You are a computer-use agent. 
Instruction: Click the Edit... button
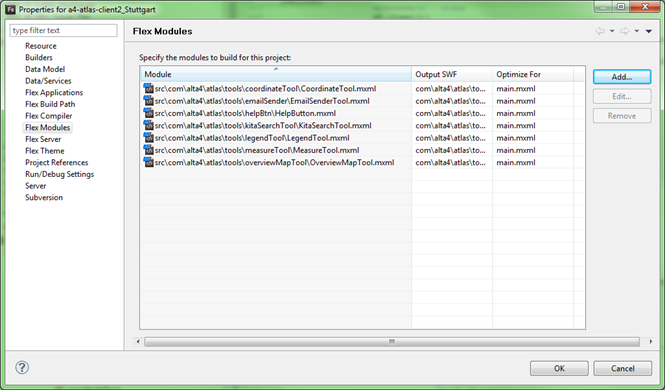click(x=622, y=96)
